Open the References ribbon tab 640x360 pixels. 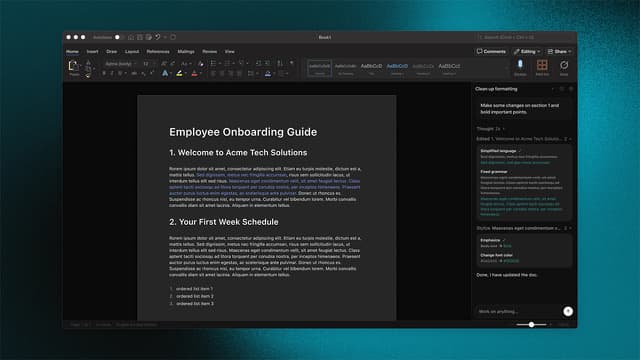(158, 52)
